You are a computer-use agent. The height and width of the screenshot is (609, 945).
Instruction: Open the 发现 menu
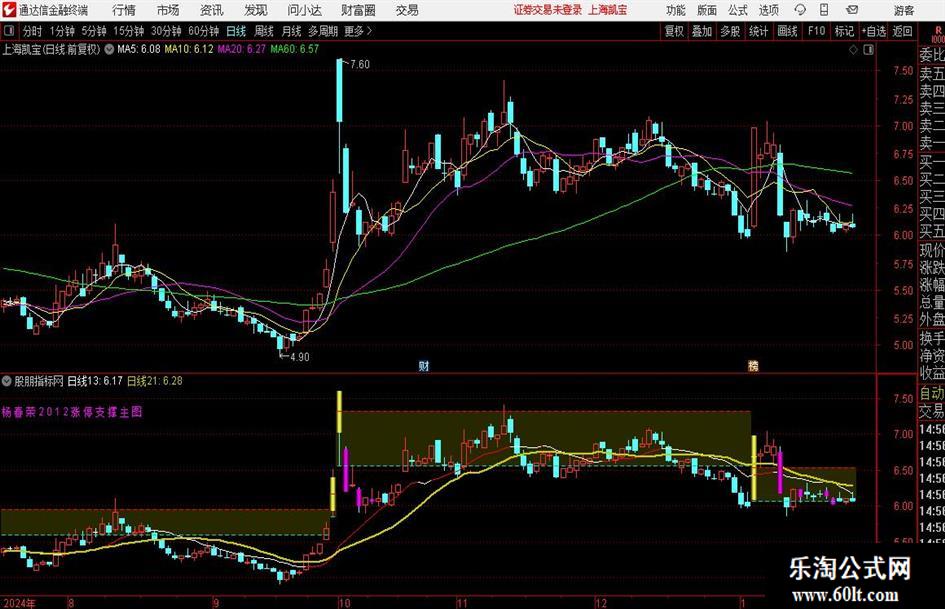256,10
